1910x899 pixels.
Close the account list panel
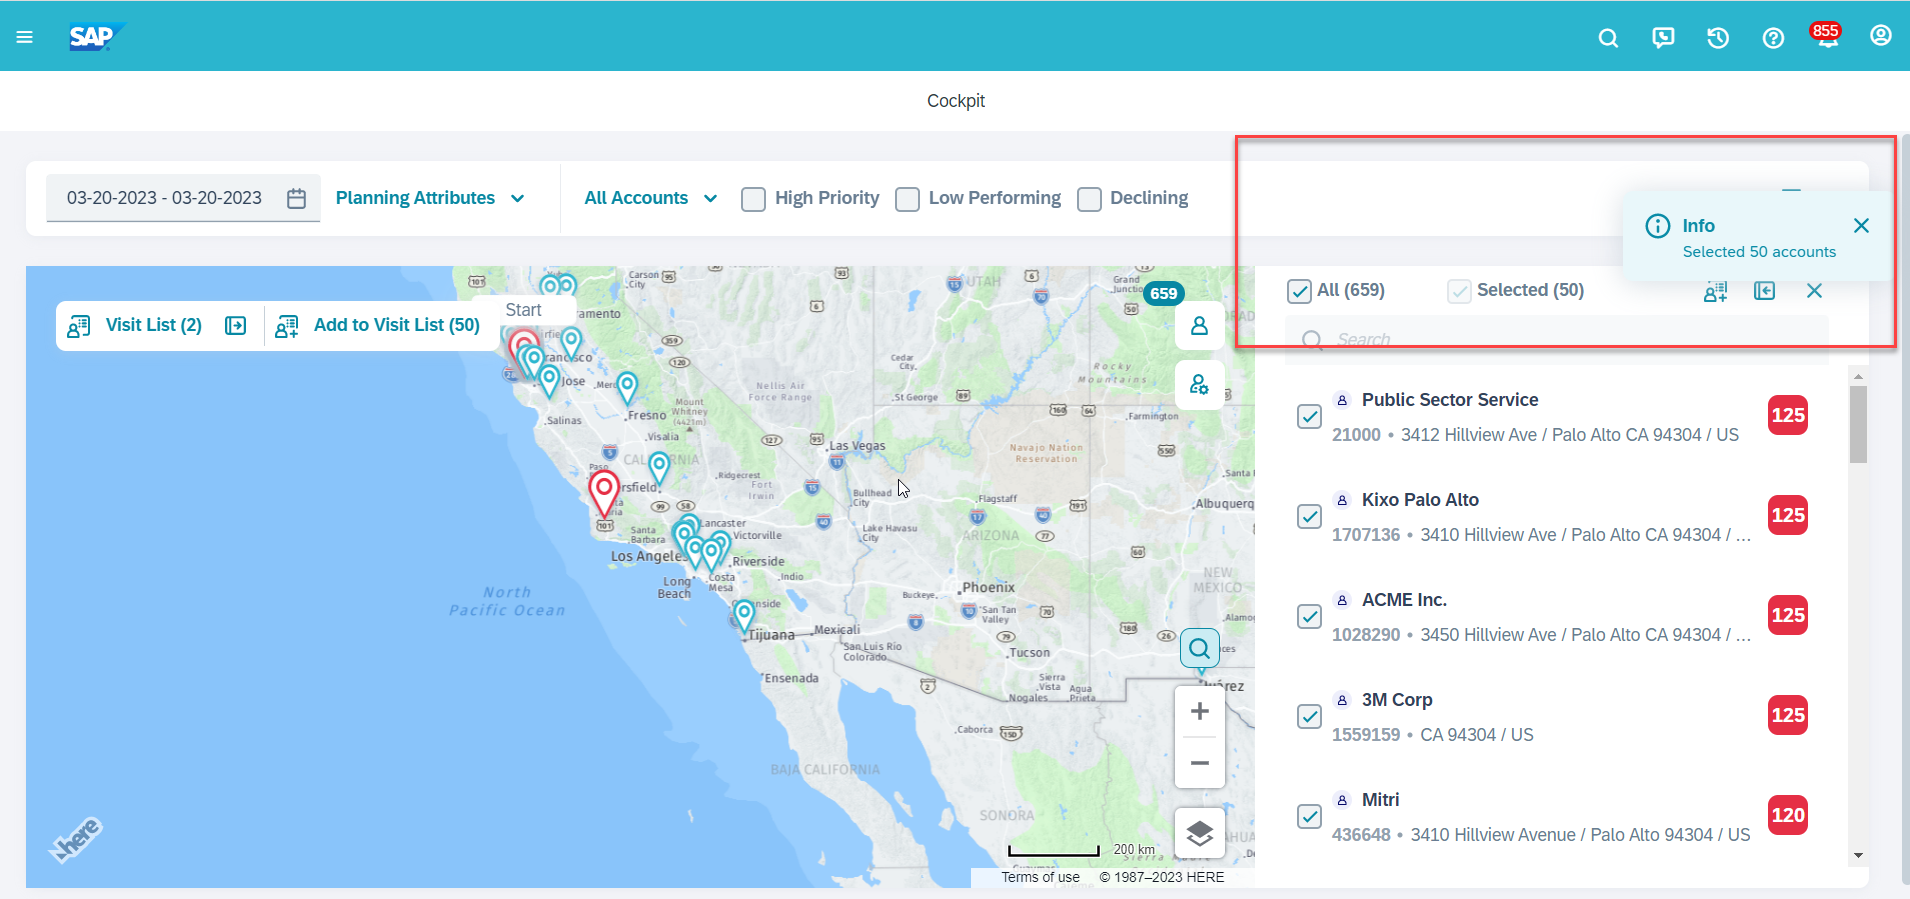[1814, 291]
